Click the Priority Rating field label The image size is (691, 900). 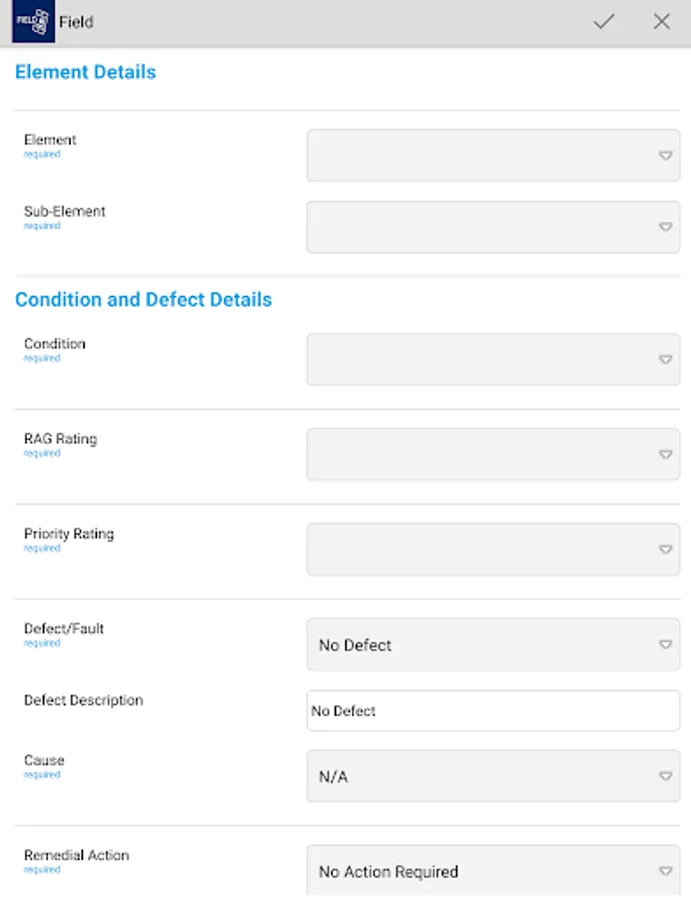[69, 534]
